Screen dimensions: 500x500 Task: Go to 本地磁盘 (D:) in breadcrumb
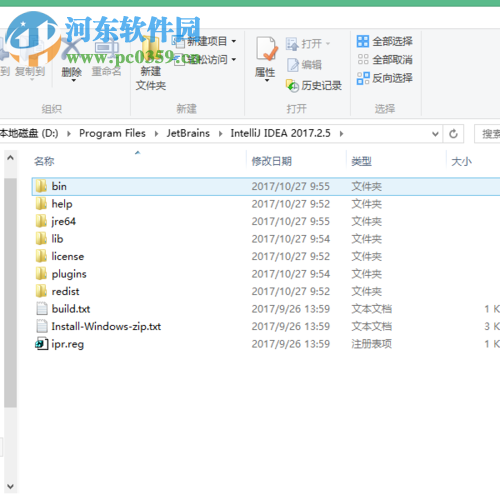pos(29,133)
